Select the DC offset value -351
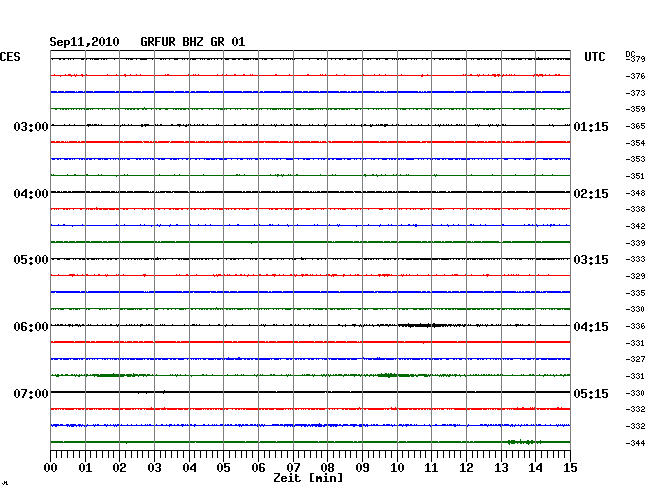650x494 pixels. click(x=635, y=176)
